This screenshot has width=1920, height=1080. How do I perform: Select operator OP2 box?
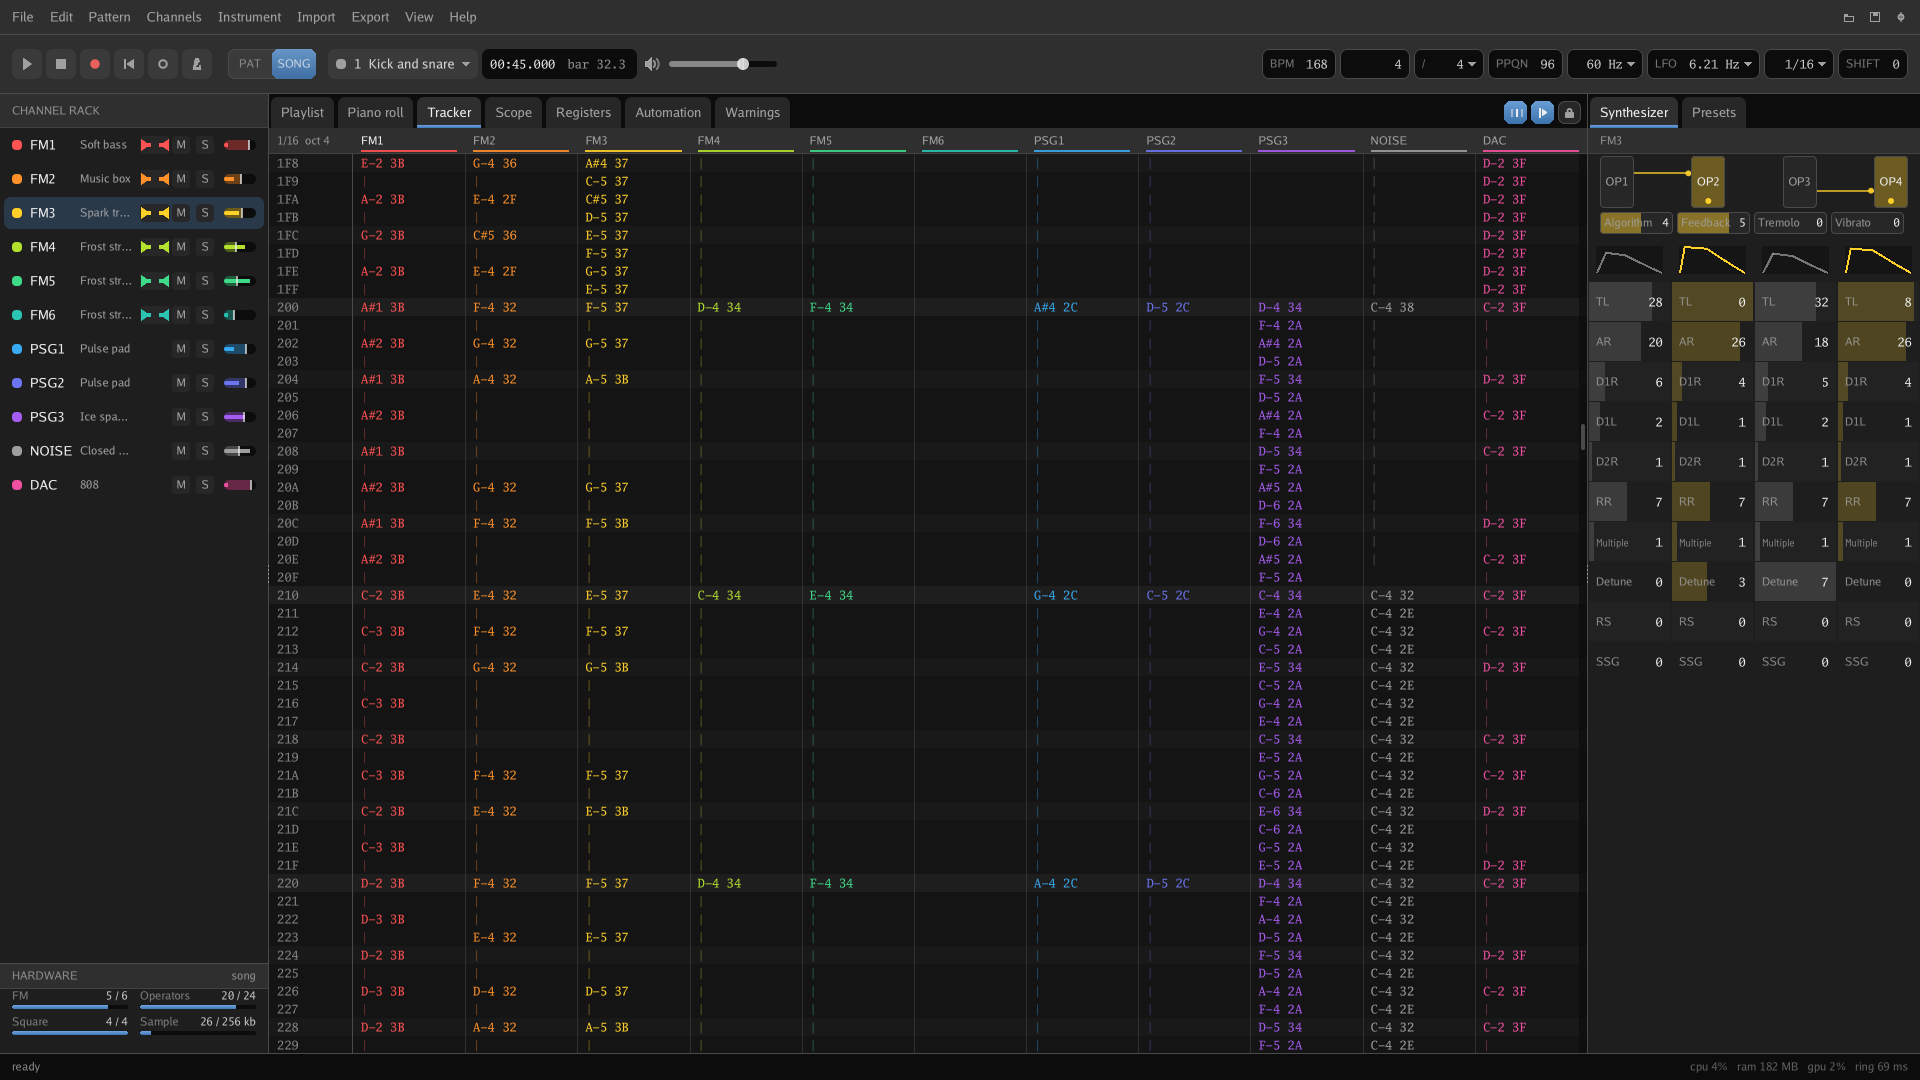1708,182
